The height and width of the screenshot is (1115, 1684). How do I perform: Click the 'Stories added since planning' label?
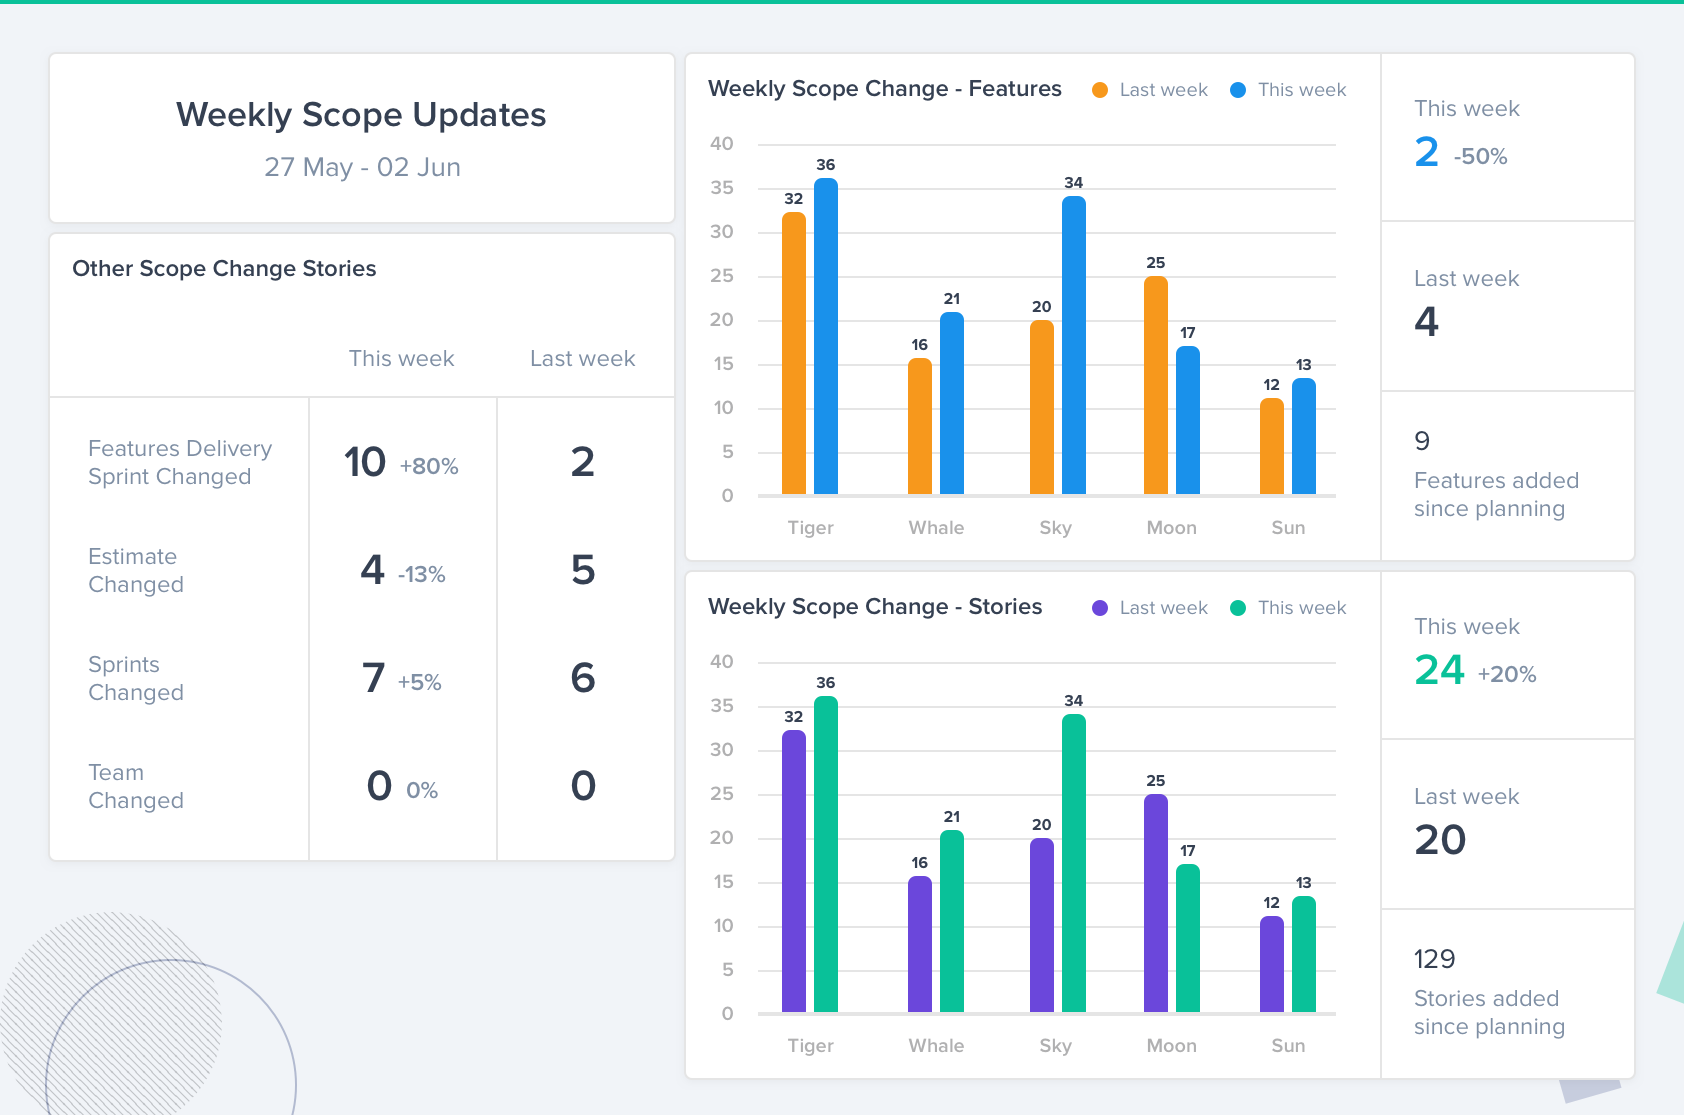click(1489, 1012)
